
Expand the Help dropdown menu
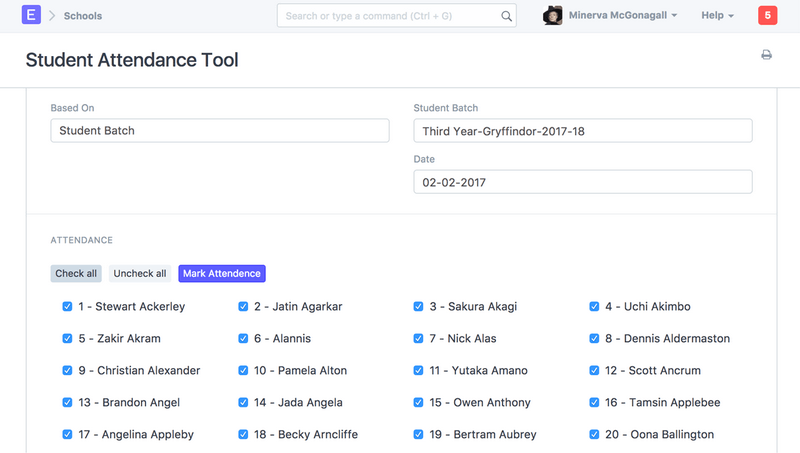(x=717, y=16)
